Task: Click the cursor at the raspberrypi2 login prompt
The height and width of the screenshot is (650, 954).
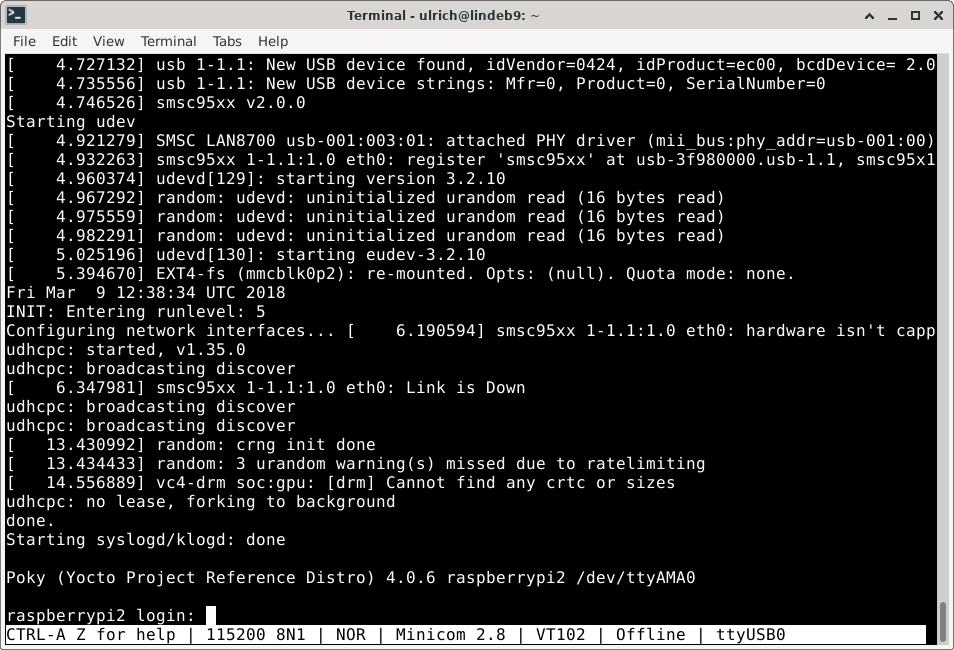Action: pos(211,616)
